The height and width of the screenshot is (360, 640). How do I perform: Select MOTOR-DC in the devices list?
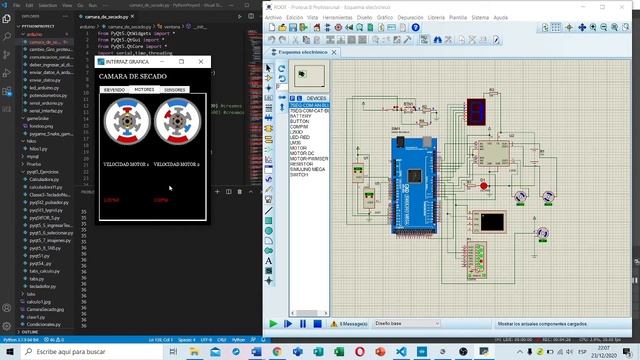click(302, 153)
